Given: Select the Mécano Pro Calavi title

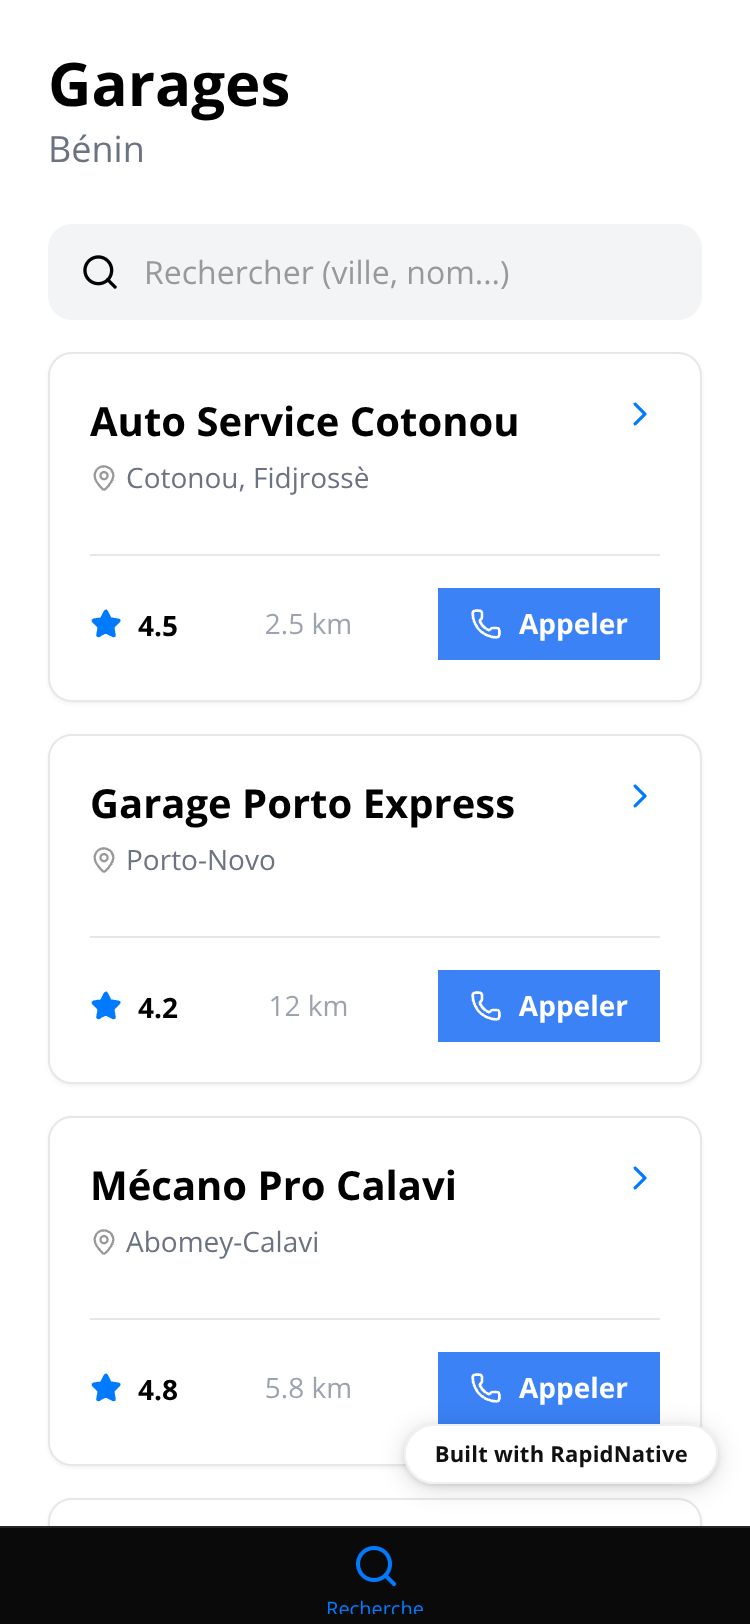Looking at the screenshot, I should click(x=273, y=1186).
